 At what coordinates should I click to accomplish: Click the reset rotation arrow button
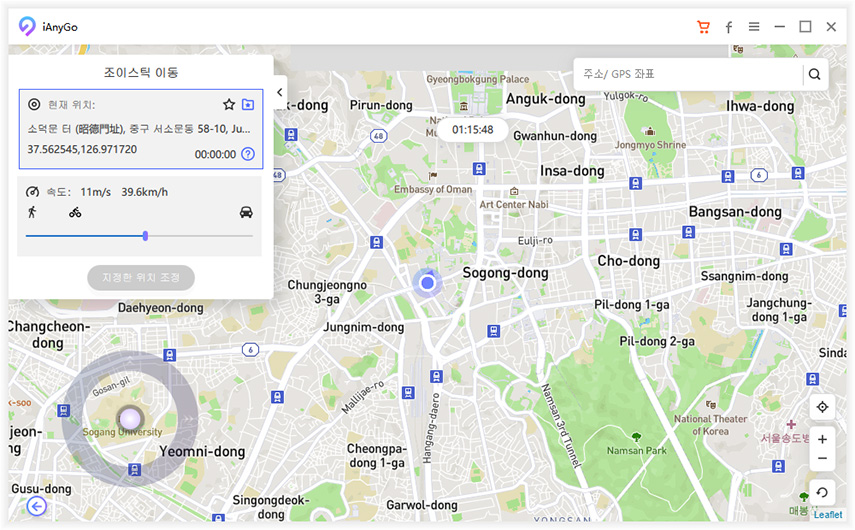pos(822,491)
